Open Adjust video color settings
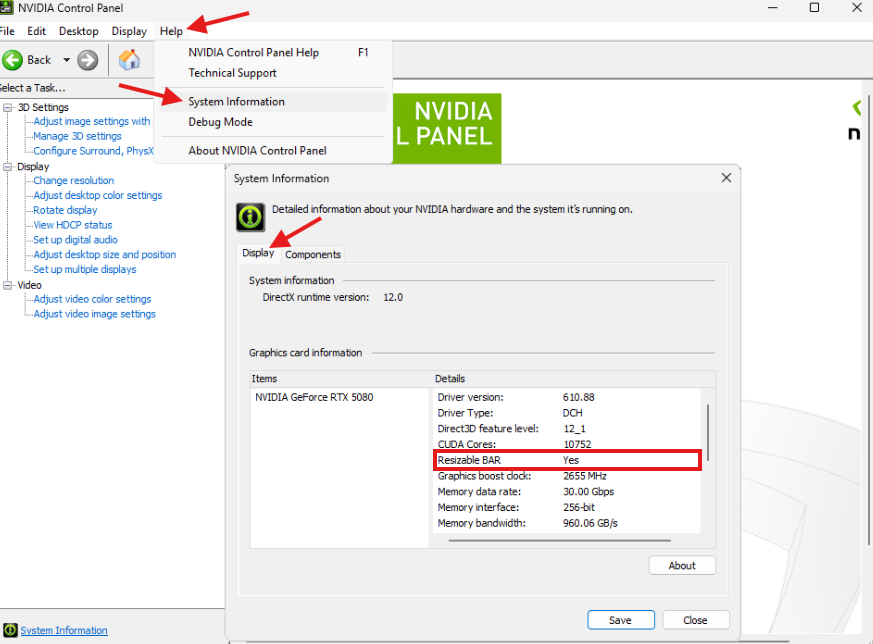This screenshot has height=644, width=873. pos(92,299)
